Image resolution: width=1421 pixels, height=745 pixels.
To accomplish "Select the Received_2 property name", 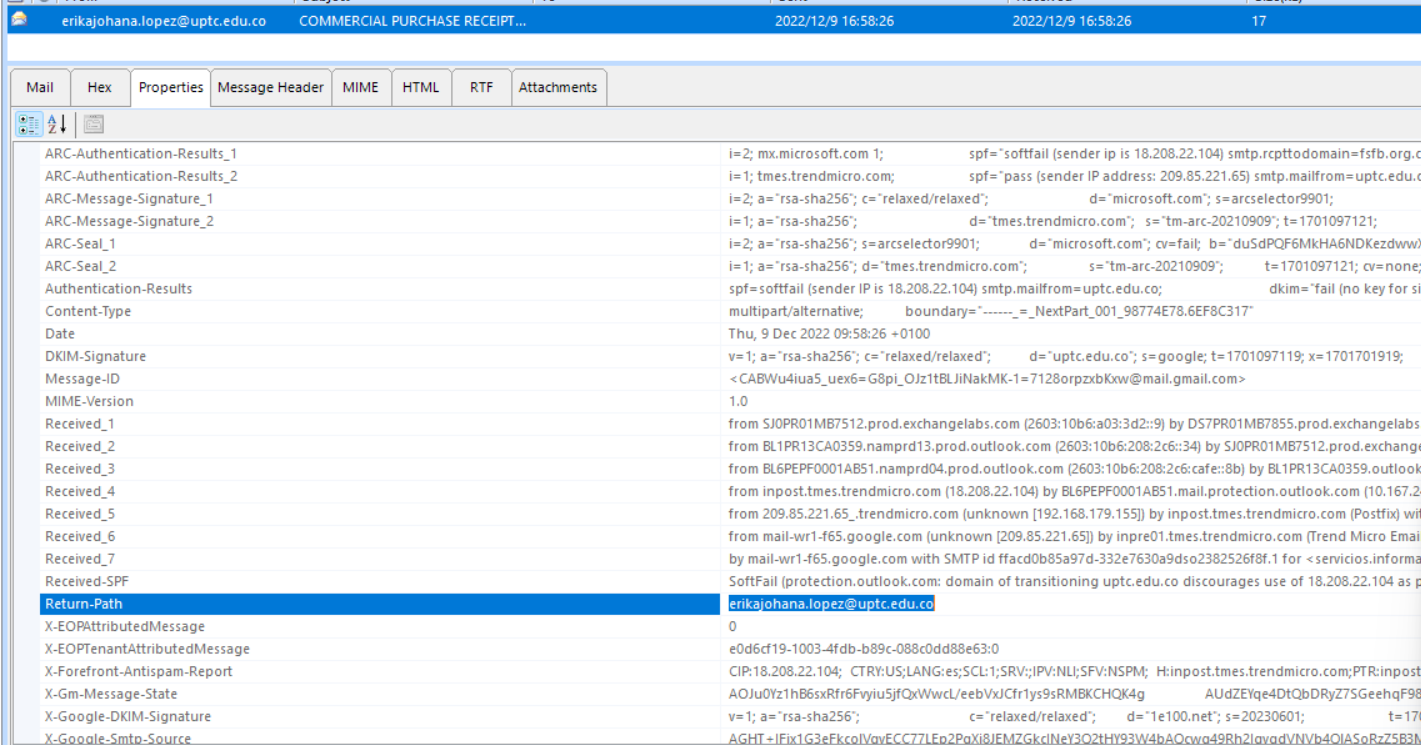I will click(80, 446).
